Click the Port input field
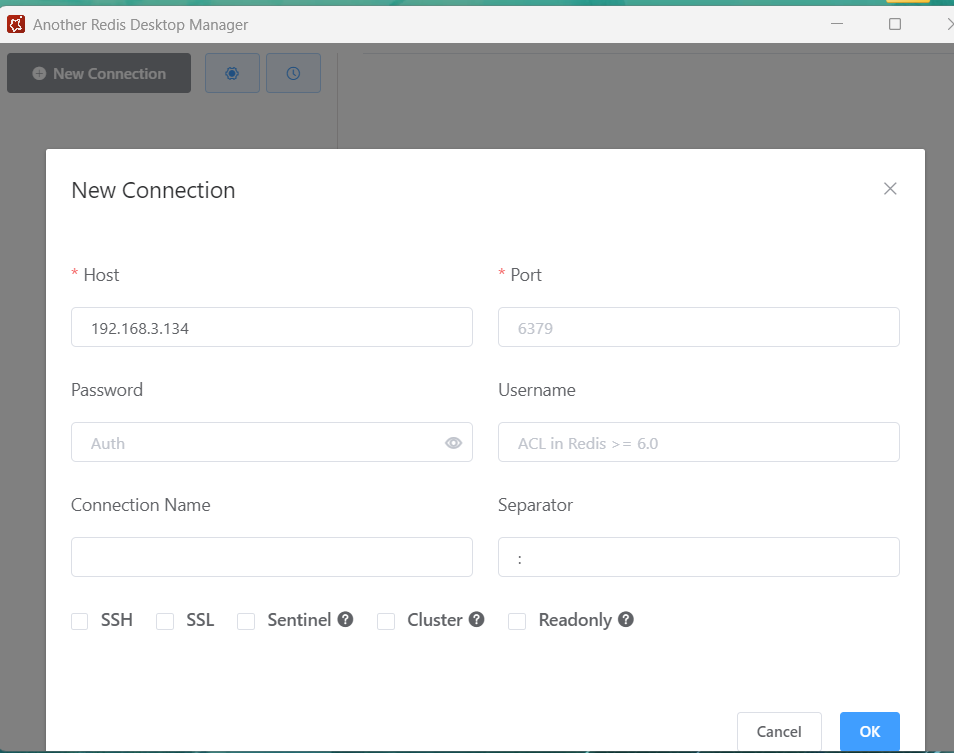The width and height of the screenshot is (954, 753). tap(698, 327)
